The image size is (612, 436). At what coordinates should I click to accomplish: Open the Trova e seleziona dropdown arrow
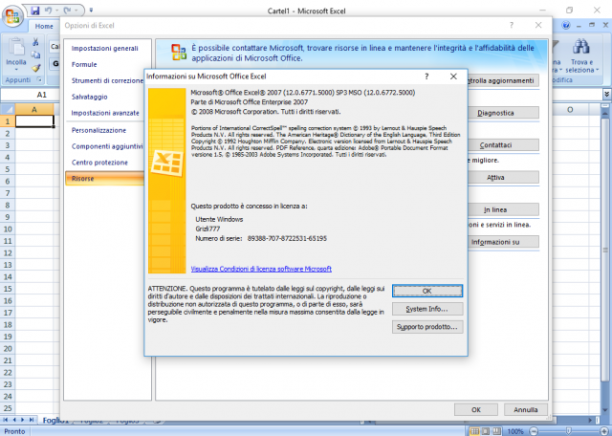click(x=598, y=70)
